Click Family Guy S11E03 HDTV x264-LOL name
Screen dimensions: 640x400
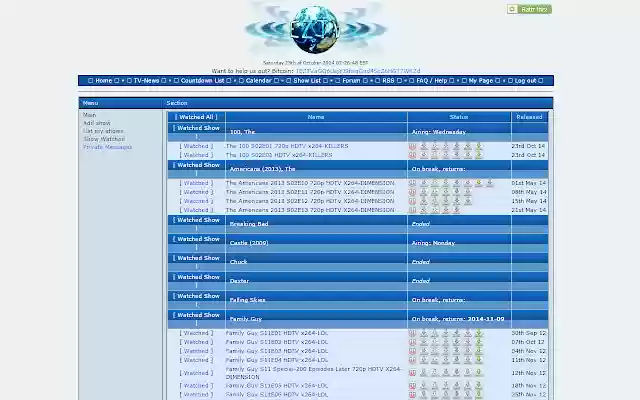(x=277, y=351)
